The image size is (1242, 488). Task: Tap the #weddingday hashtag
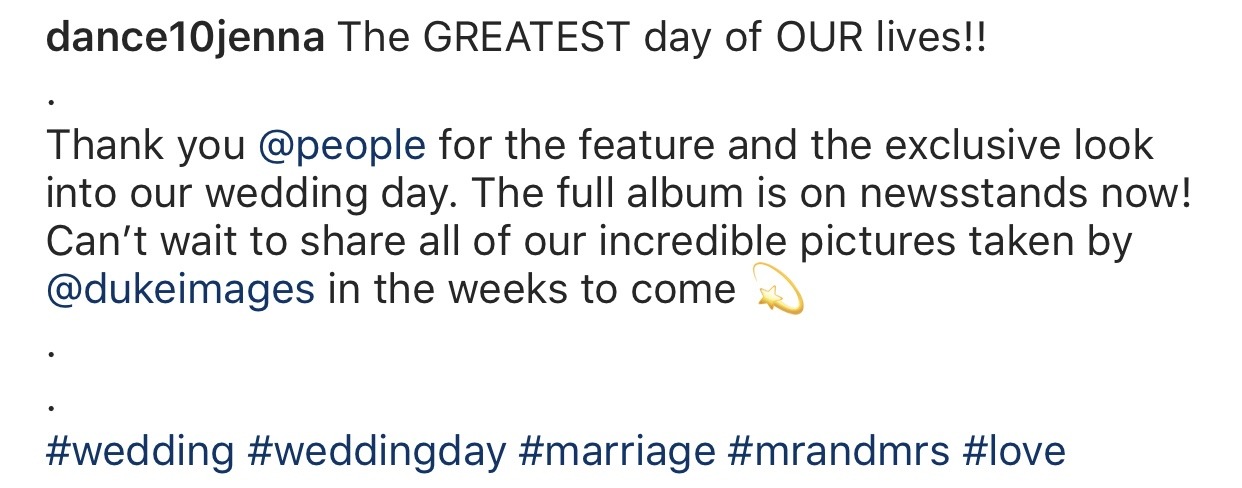pyautogui.click(x=376, y=452)
